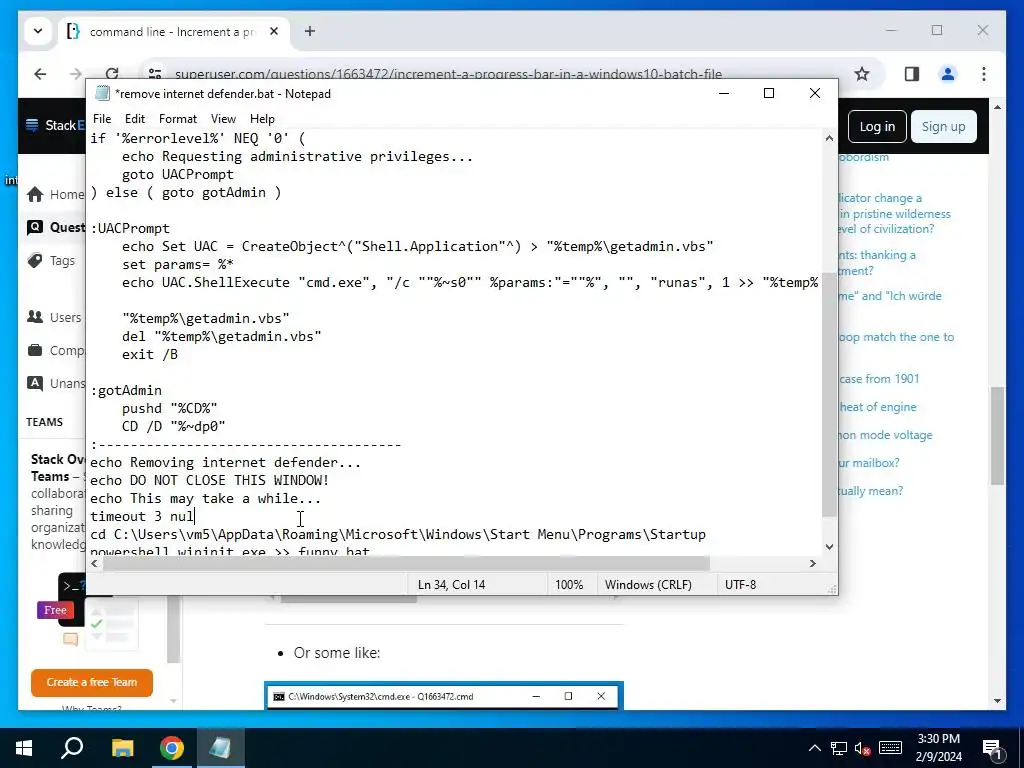
Task: Open Questions in sidebar
Action: point(56,227)
